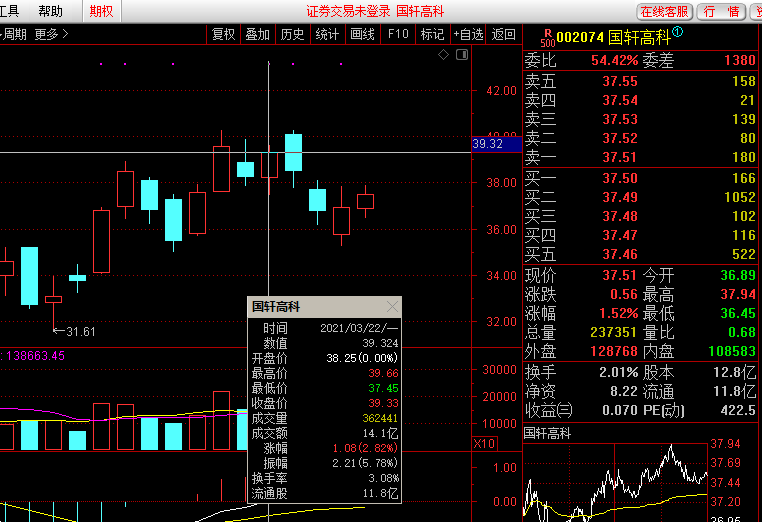
Task: Click the 卖五 price 37.55
Action: [x=620, y=82]
